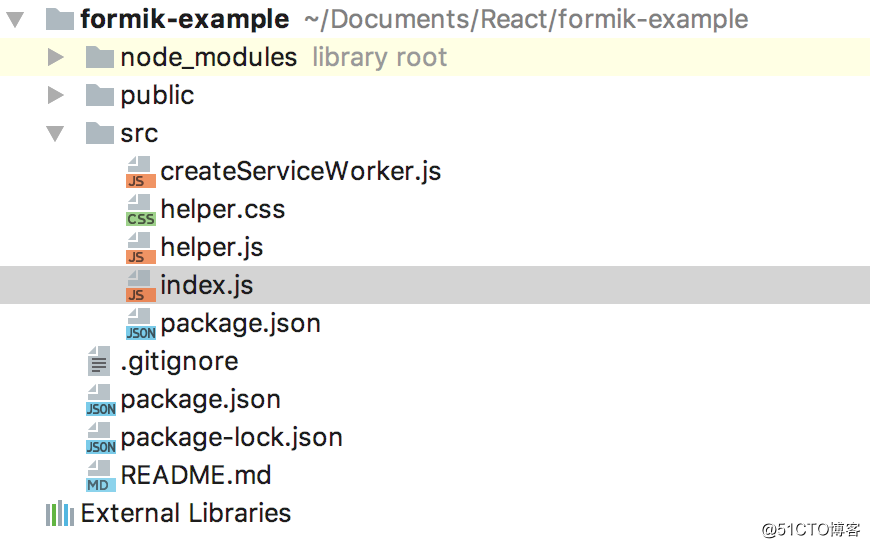870x548 pixels.
Task: Click the JSON icon of package.json inside src
Action: (x=140, y=324)
